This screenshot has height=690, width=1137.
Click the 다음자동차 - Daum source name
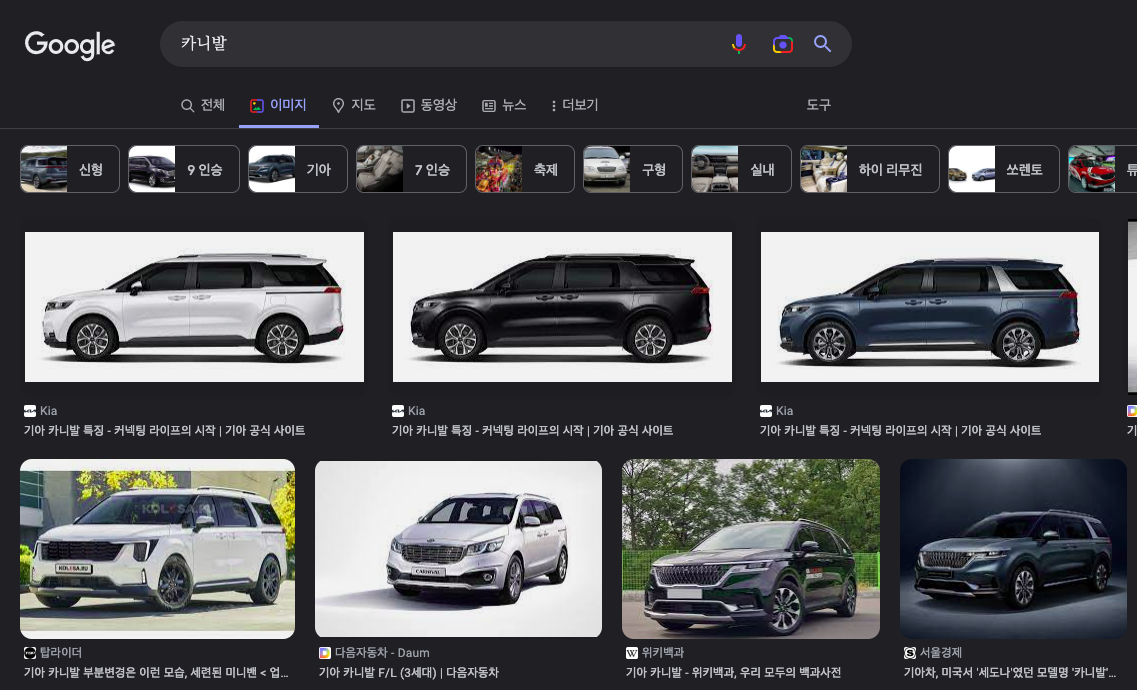click(382, 653)
